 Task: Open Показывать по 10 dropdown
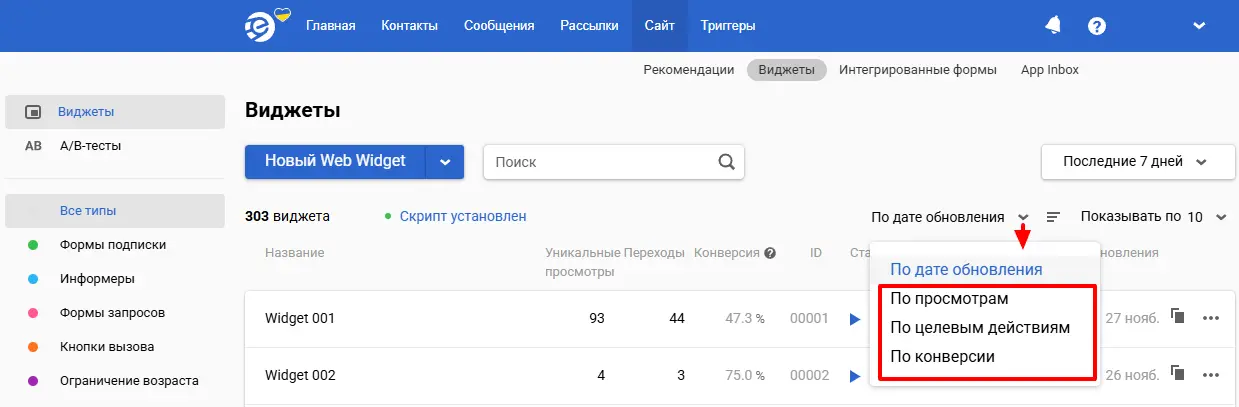1154,217
